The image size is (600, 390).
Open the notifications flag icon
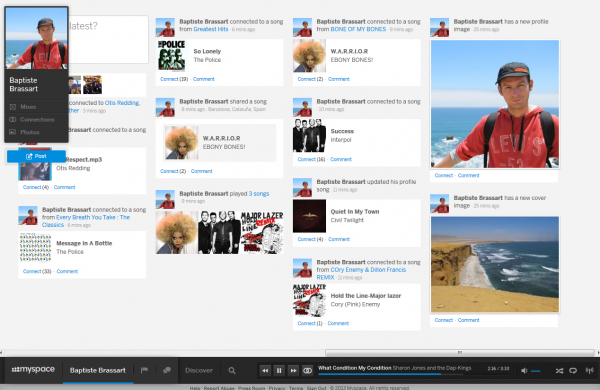point(144,370)
